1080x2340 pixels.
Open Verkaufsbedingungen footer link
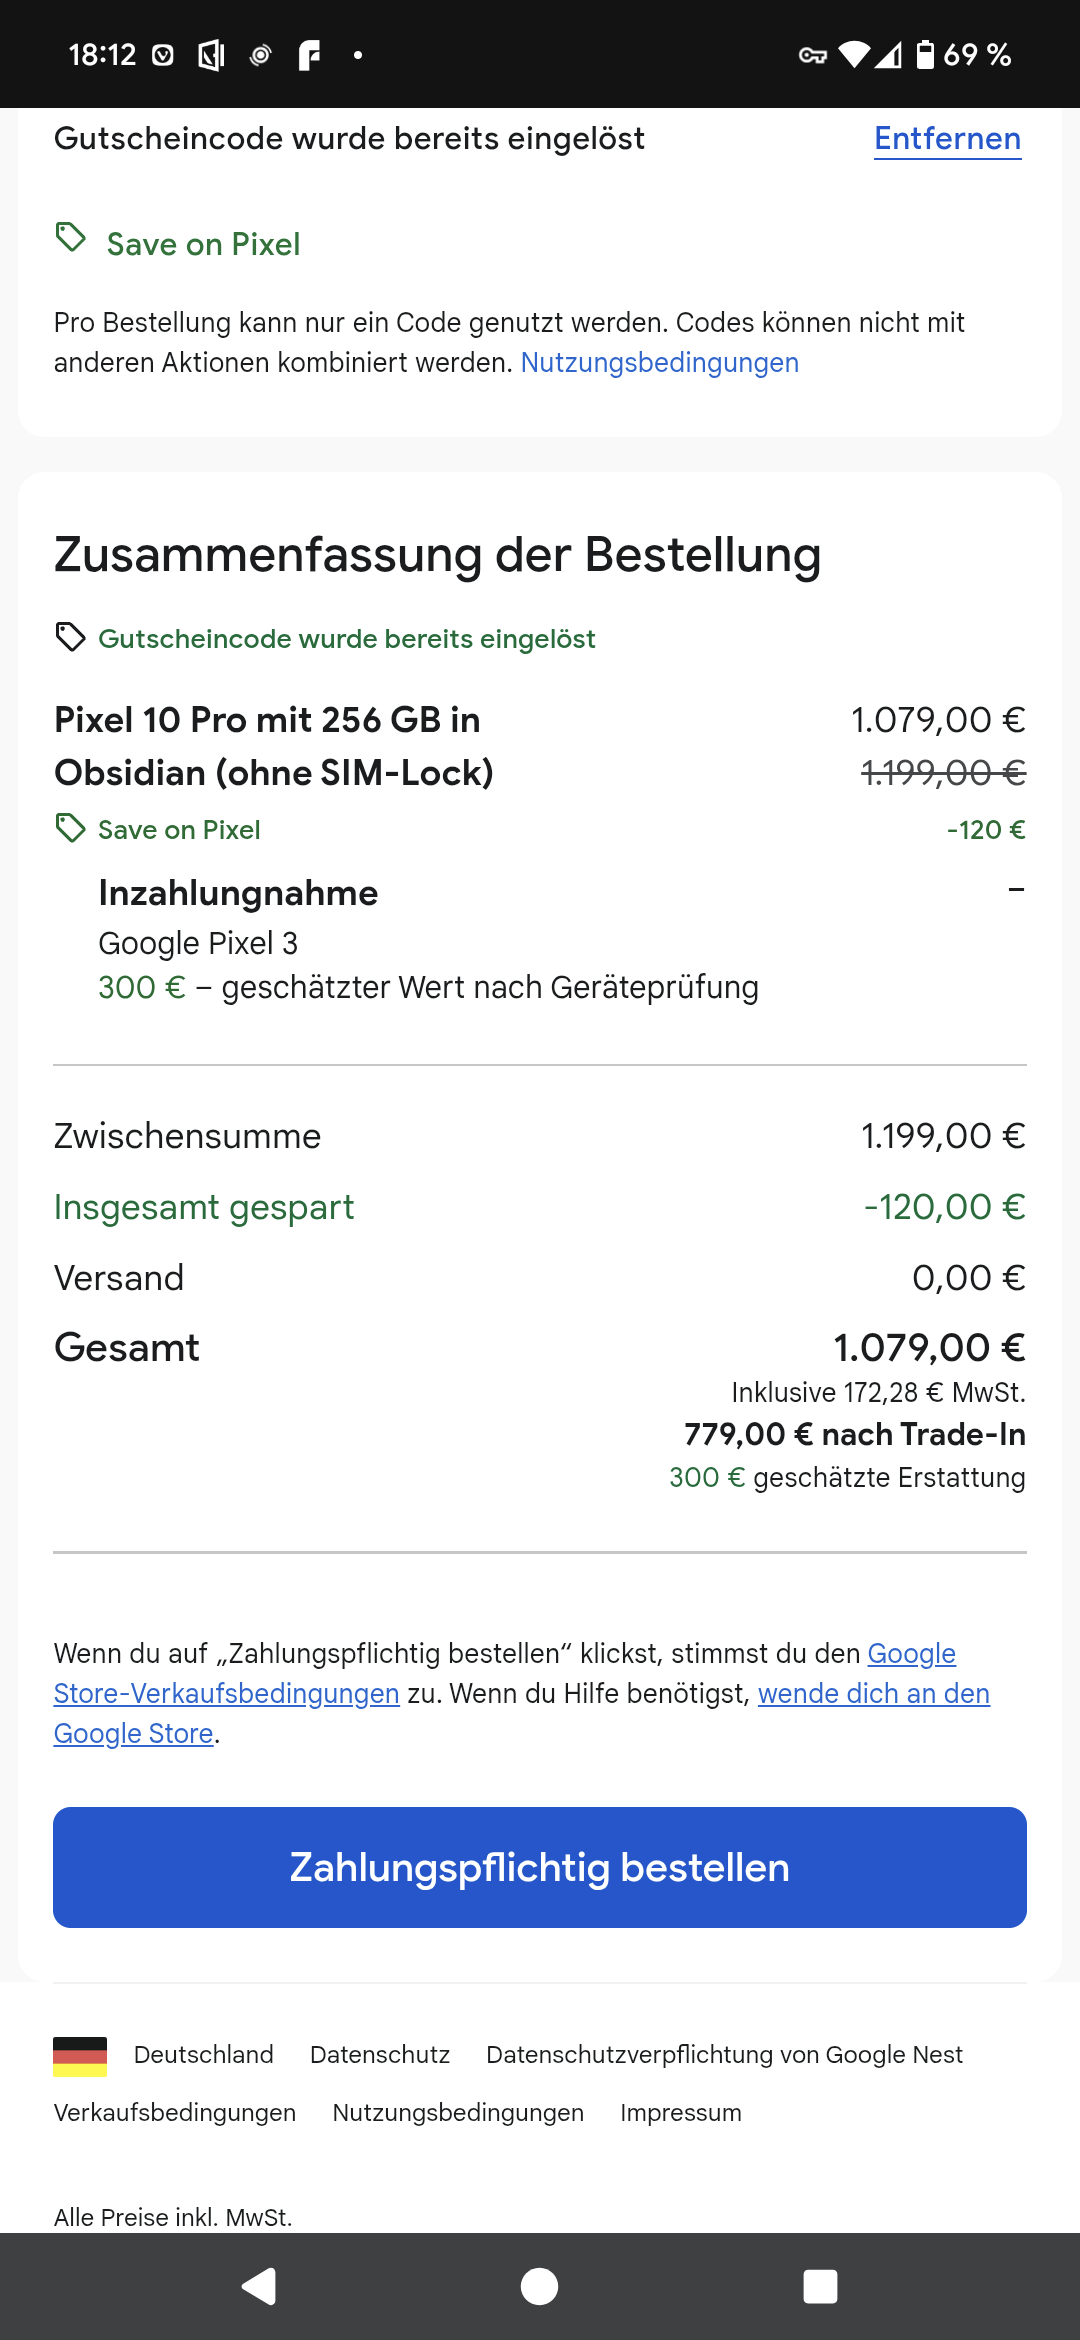pos(175,2113)
